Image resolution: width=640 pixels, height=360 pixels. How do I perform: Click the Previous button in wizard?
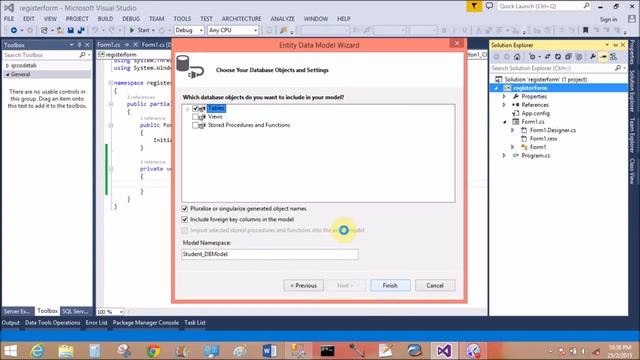[304, 285]
